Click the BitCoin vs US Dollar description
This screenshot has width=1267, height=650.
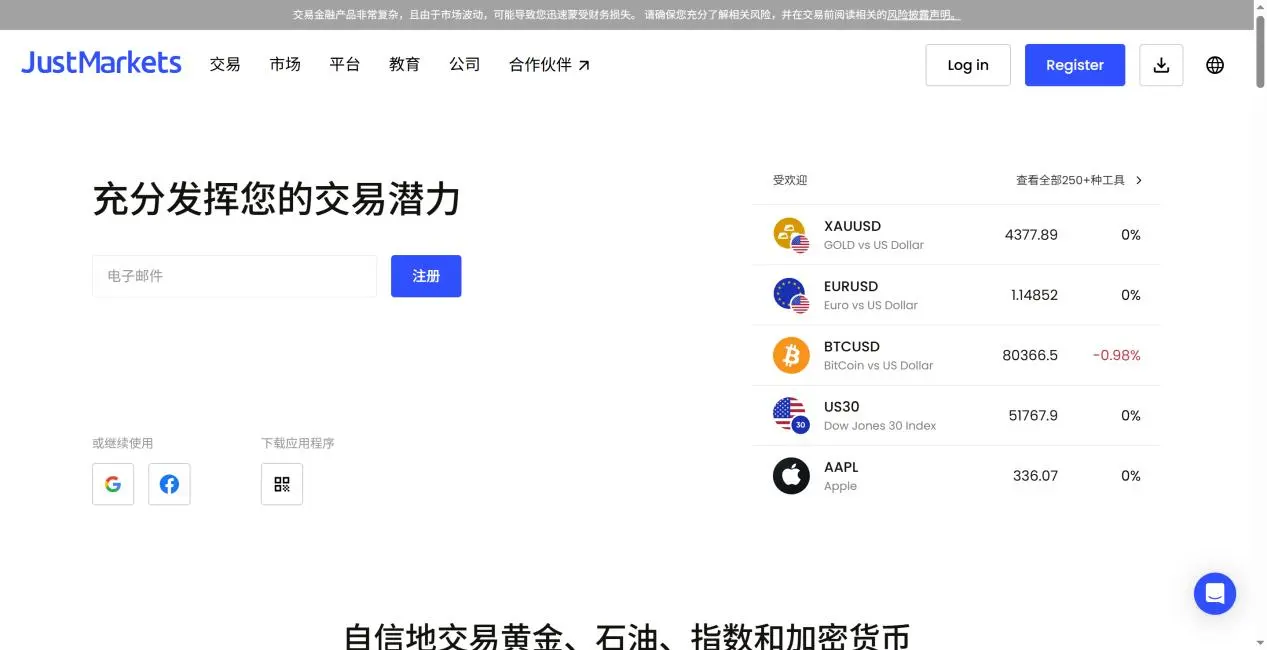point(878,366)
